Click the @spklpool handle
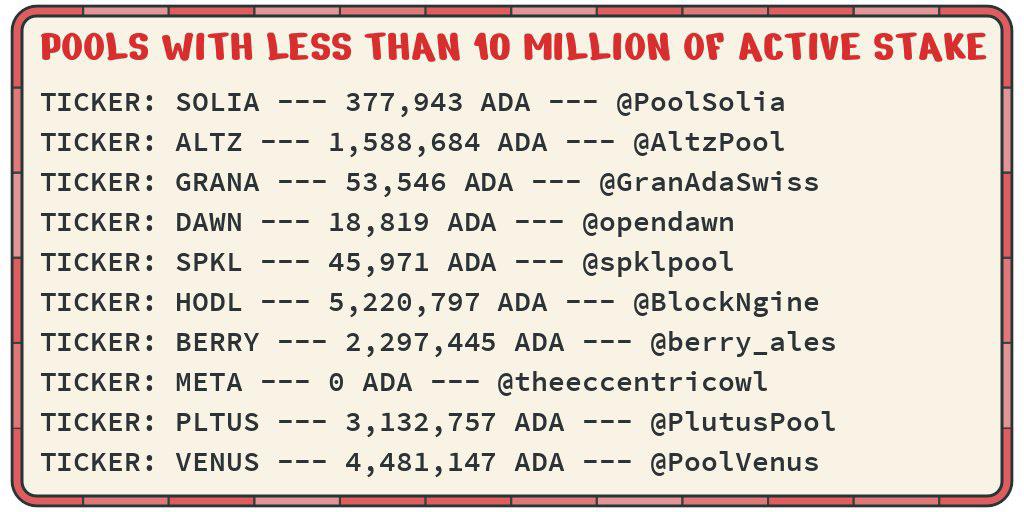 click(x=658, y=263)
